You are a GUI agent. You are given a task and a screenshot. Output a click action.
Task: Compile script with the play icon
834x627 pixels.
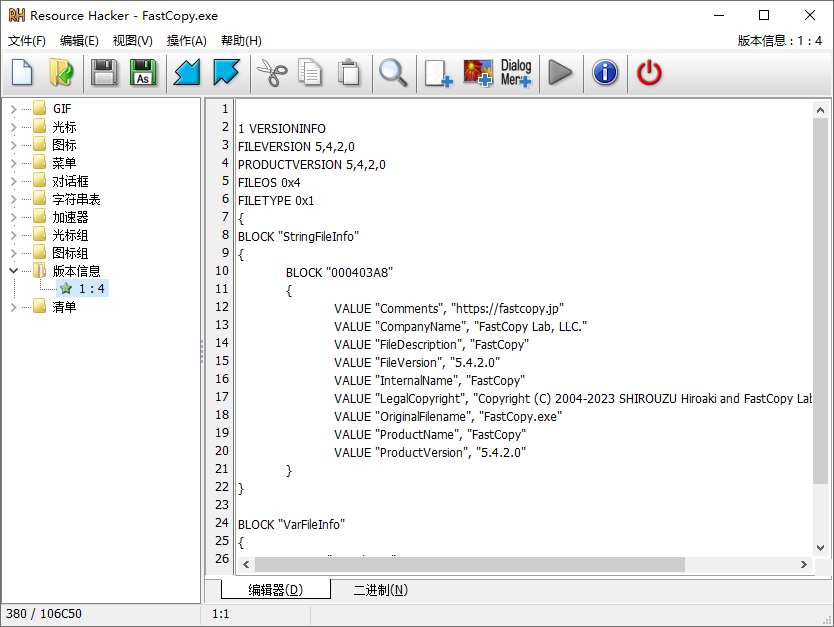coord(560,73)
